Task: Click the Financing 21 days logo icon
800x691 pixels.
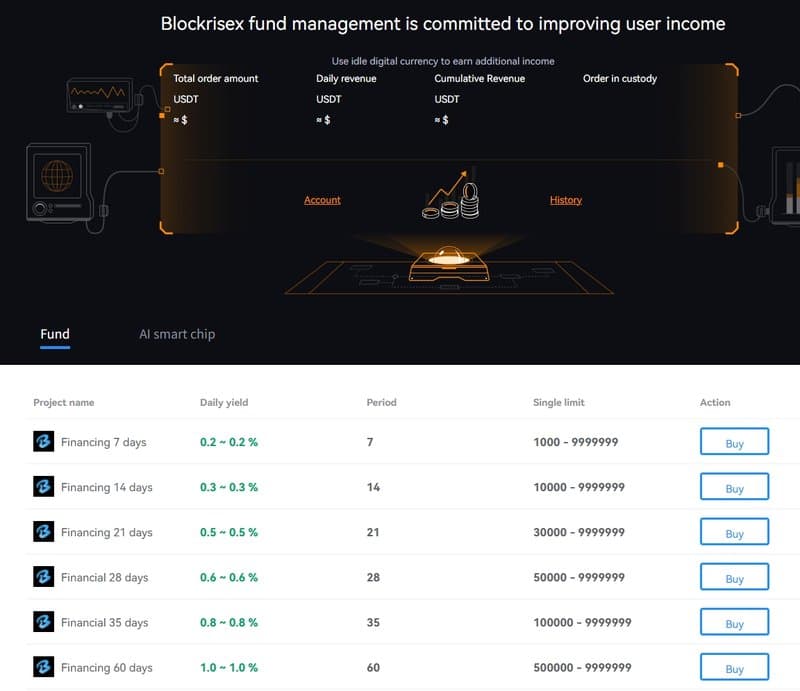Action: [43, 532]
